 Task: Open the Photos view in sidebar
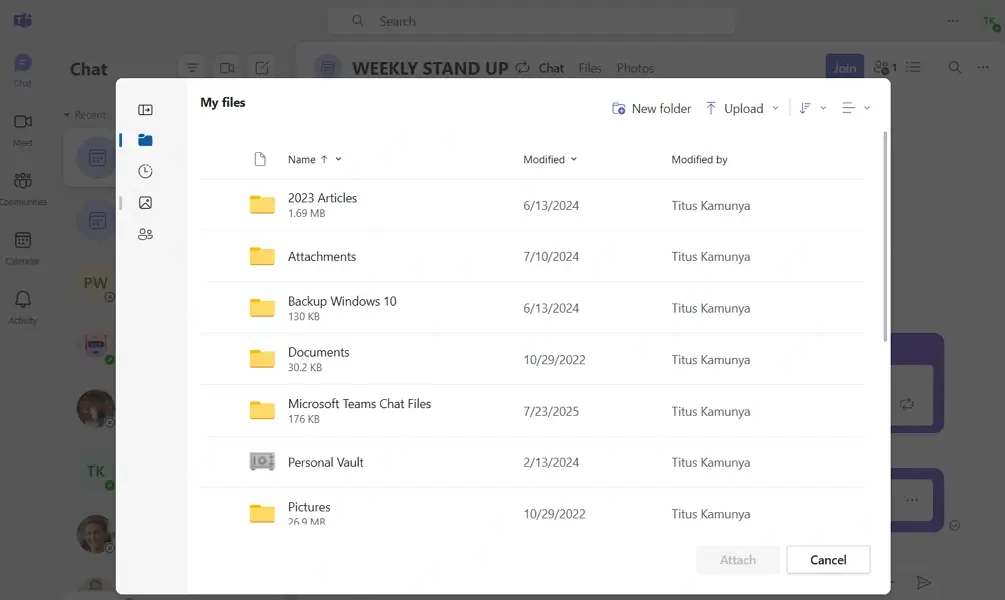click(x=145, y=203)
